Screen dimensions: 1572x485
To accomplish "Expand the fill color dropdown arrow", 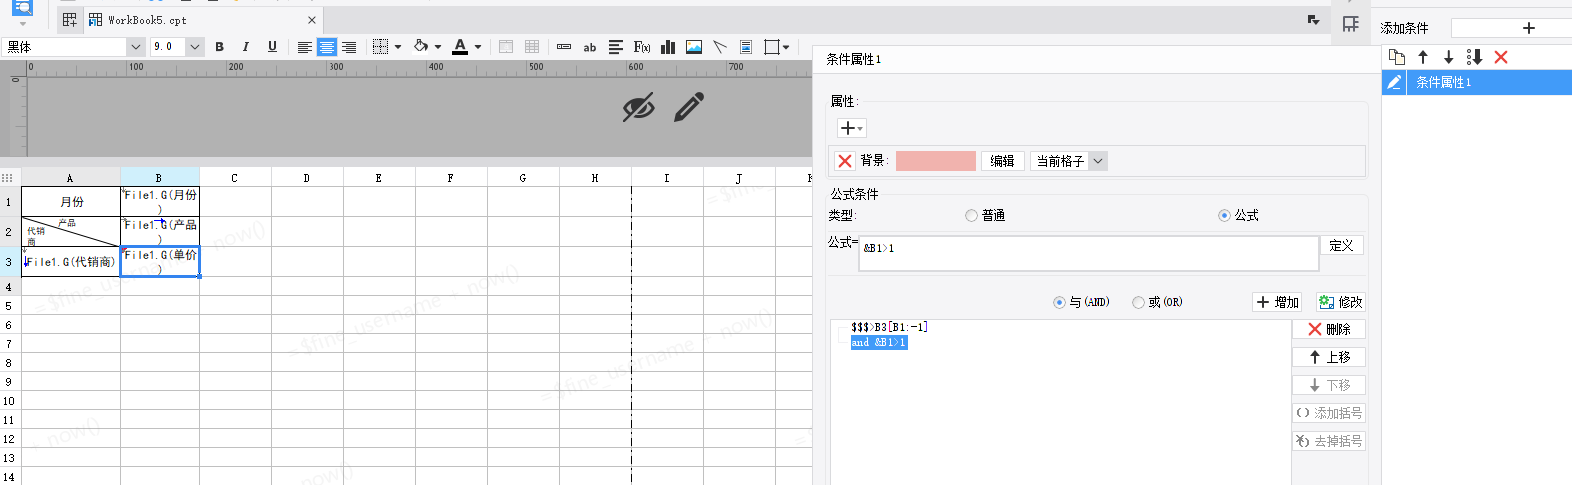I will click(x=438, y=47).
